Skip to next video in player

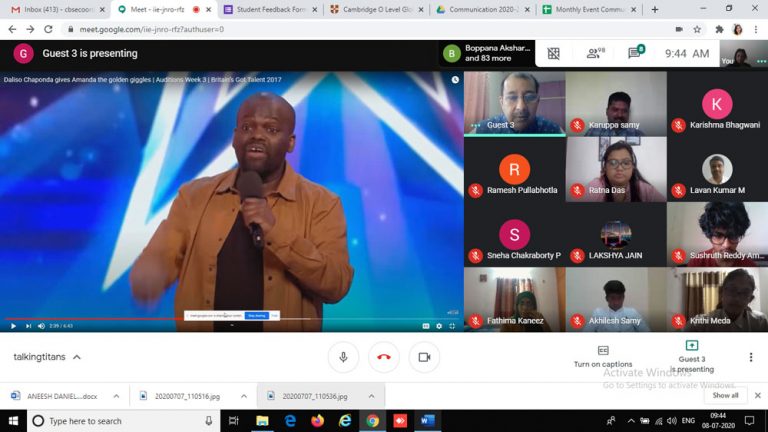pos(28,326)
